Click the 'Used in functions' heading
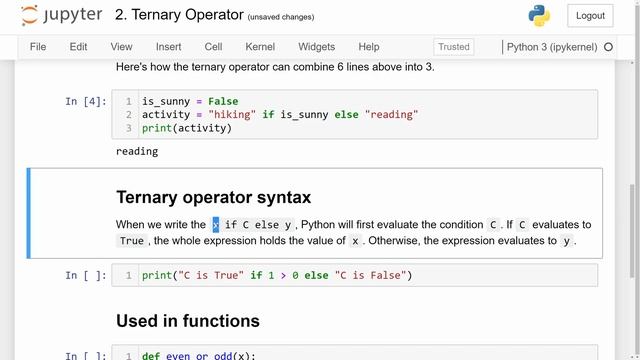The height and width of the screenshot is (360, 640). point(188,321)
